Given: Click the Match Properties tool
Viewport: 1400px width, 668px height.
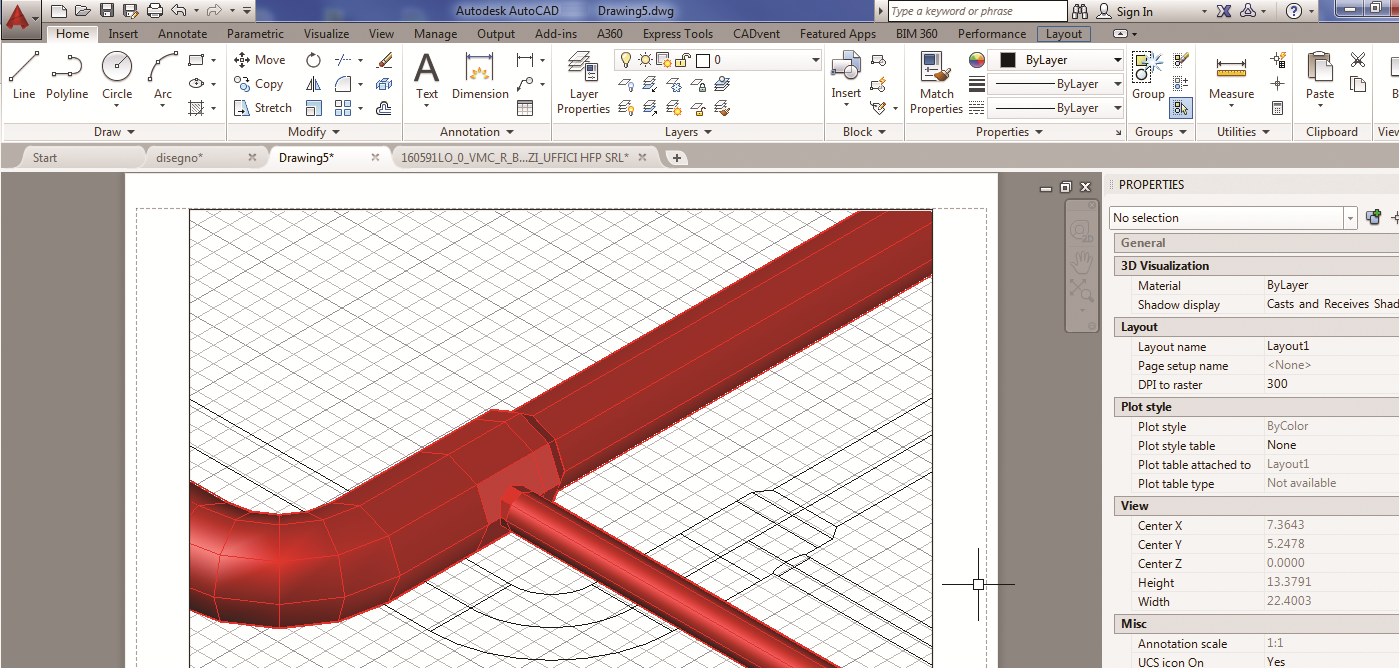Looking at the screenshot, I should point(936,83).
